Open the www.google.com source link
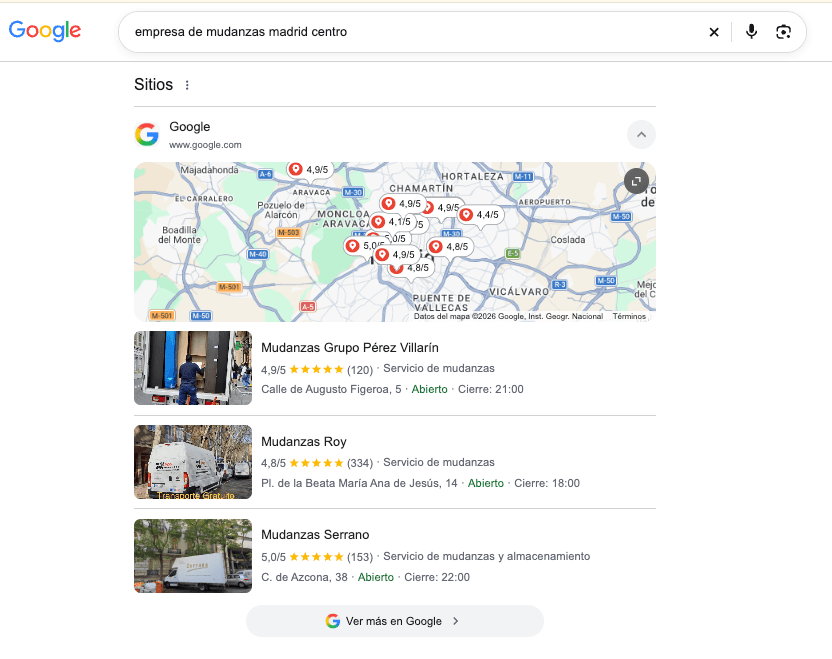The image size is (832, 659). (x=205, y=145)
